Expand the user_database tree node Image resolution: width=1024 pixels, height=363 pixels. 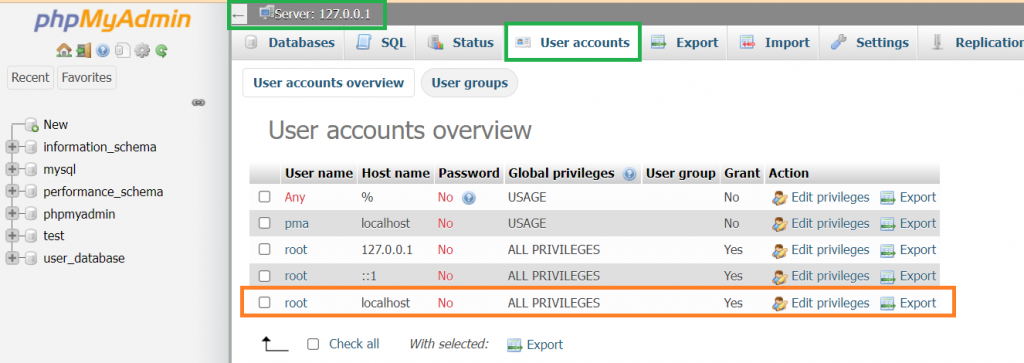(x=12, y=259)
